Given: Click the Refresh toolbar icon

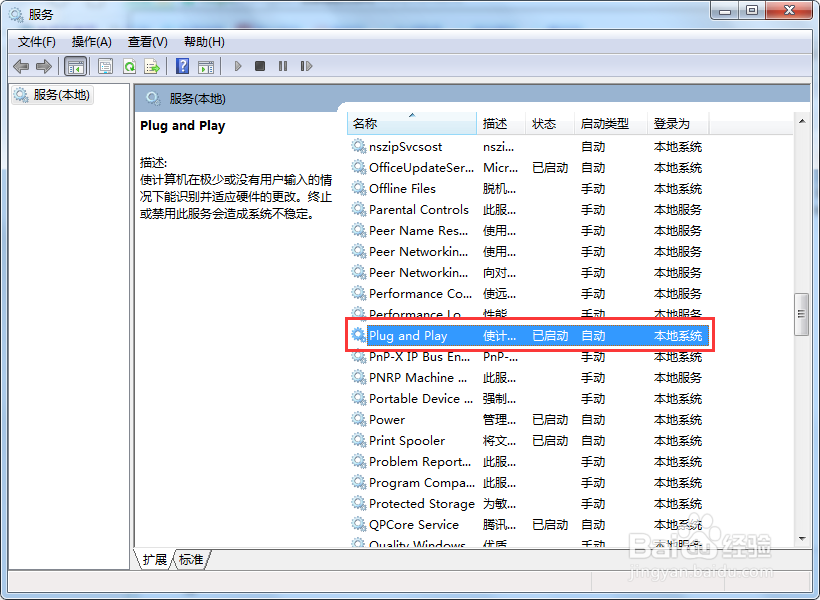Looking at the screenshot, I should pyautogui.click(x=129, y=66).
